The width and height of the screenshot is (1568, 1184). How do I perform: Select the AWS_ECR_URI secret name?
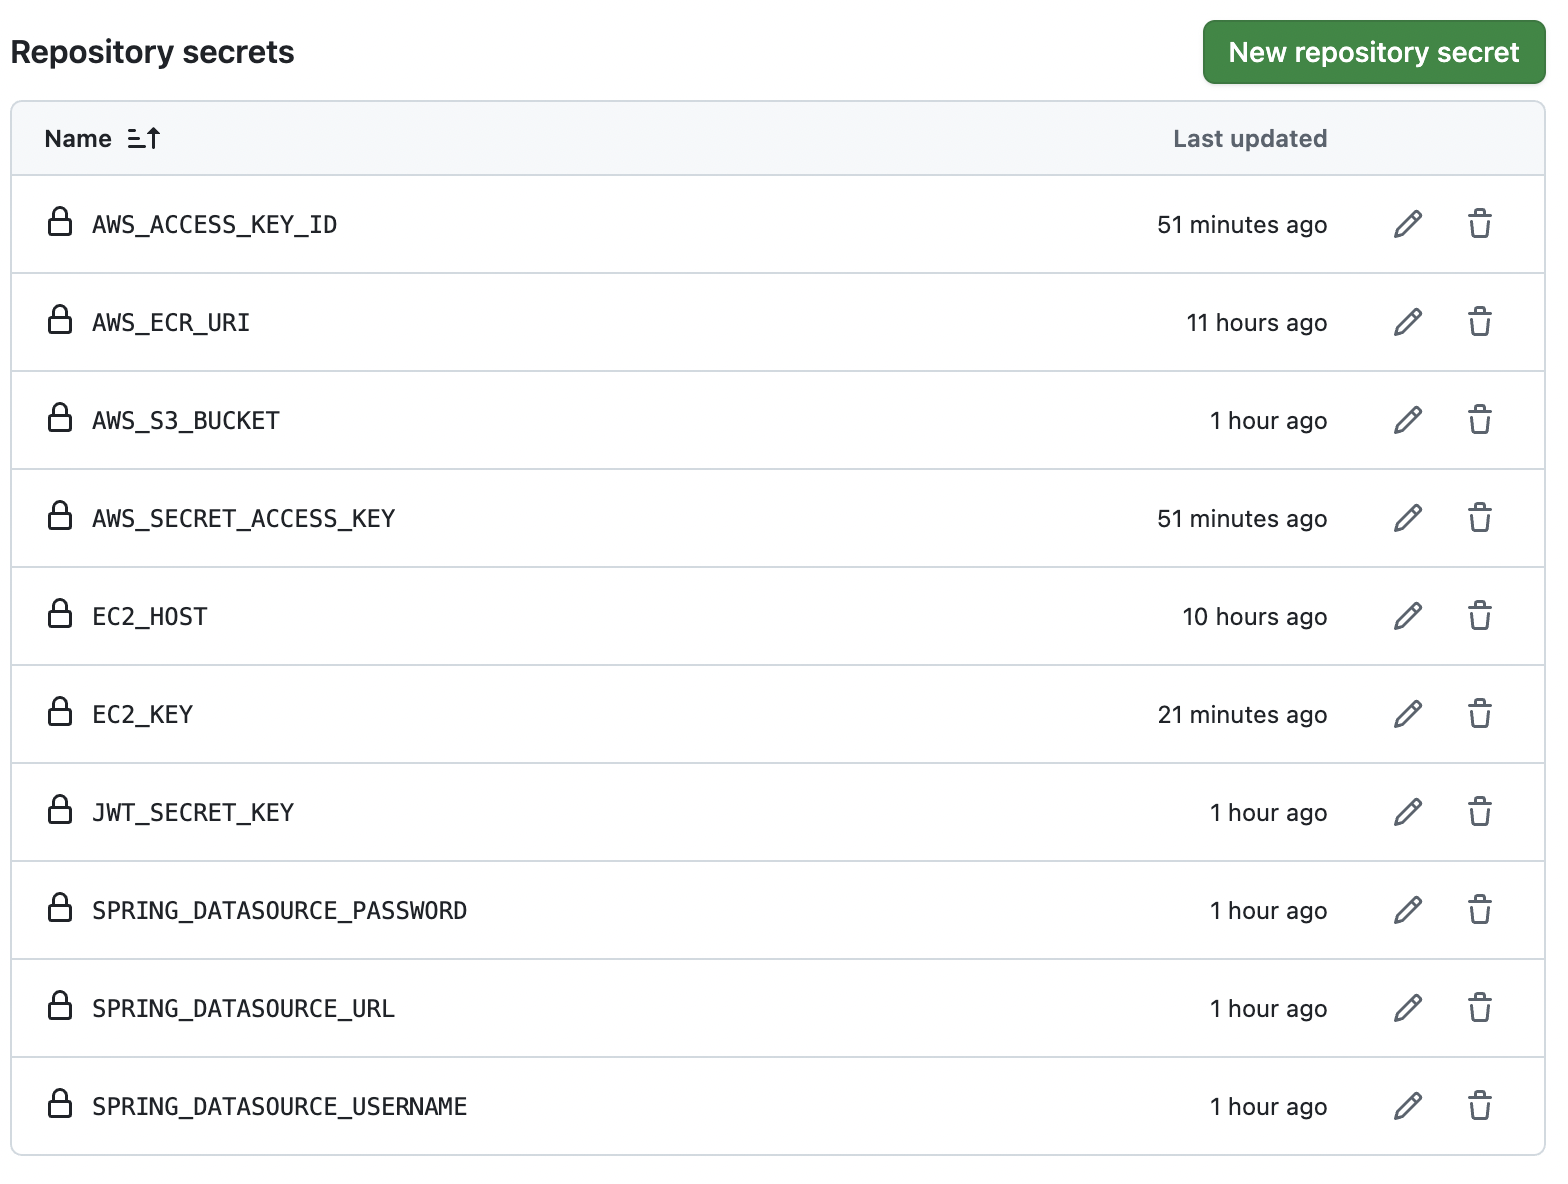coord(171,323)
